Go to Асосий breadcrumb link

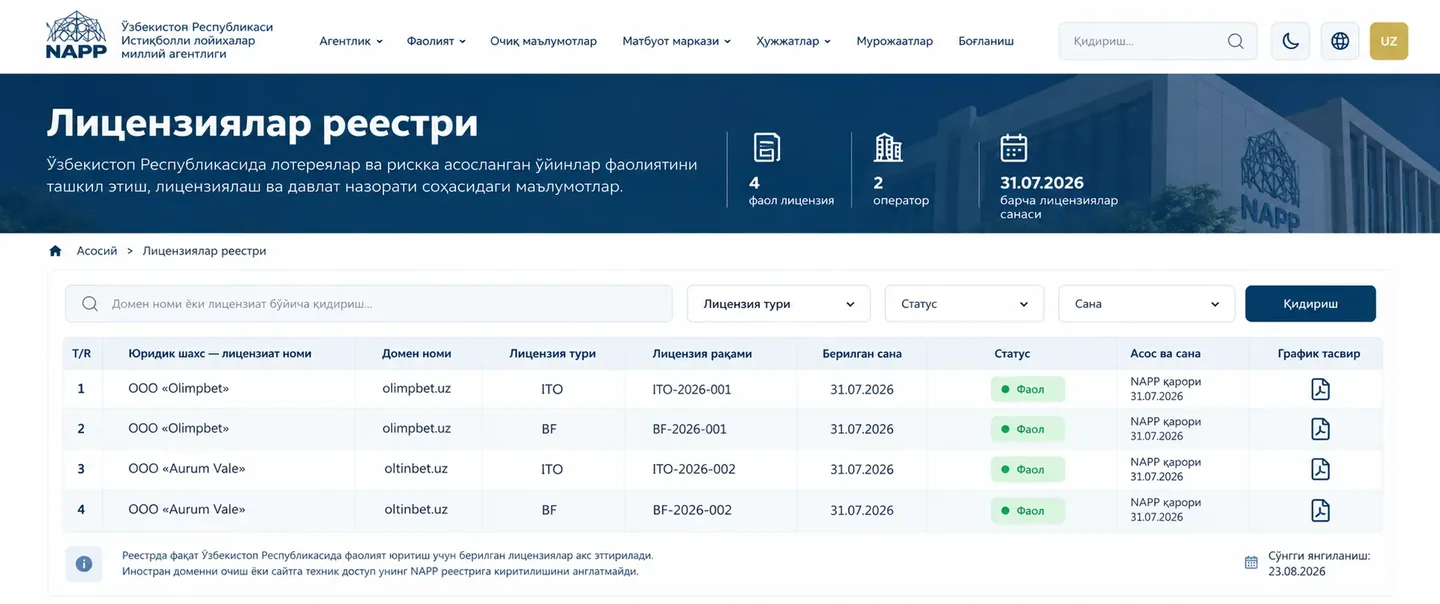tap(97, 251)
